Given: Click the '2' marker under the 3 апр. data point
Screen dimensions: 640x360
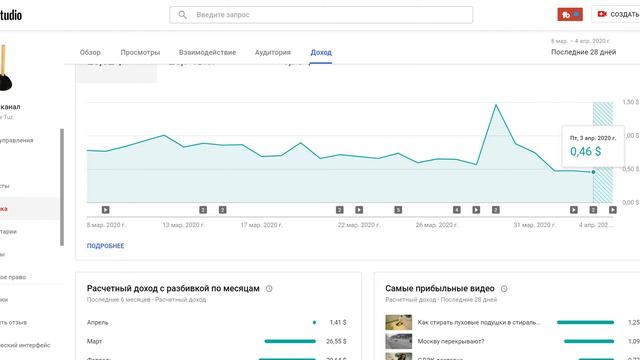Looking at the screenshot, I should tap(593, 210).
